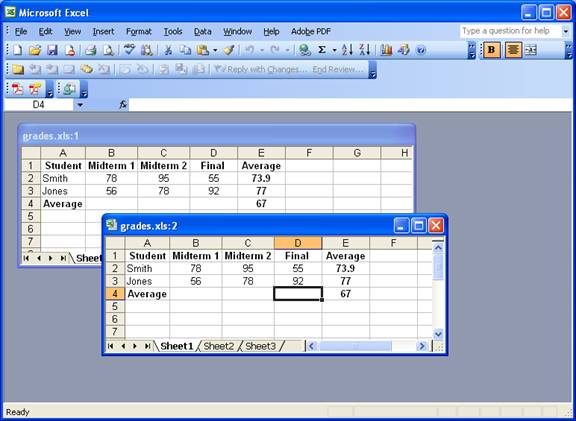Click scroll-down arrow in grades.xls:2

pyautogui.click(x=438, y=334)
